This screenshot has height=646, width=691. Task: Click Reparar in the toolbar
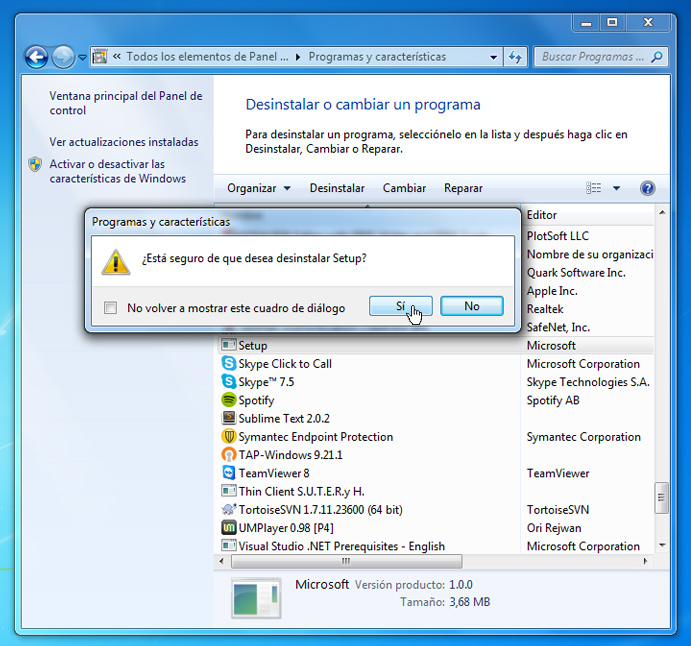click(x=463, y=188)
